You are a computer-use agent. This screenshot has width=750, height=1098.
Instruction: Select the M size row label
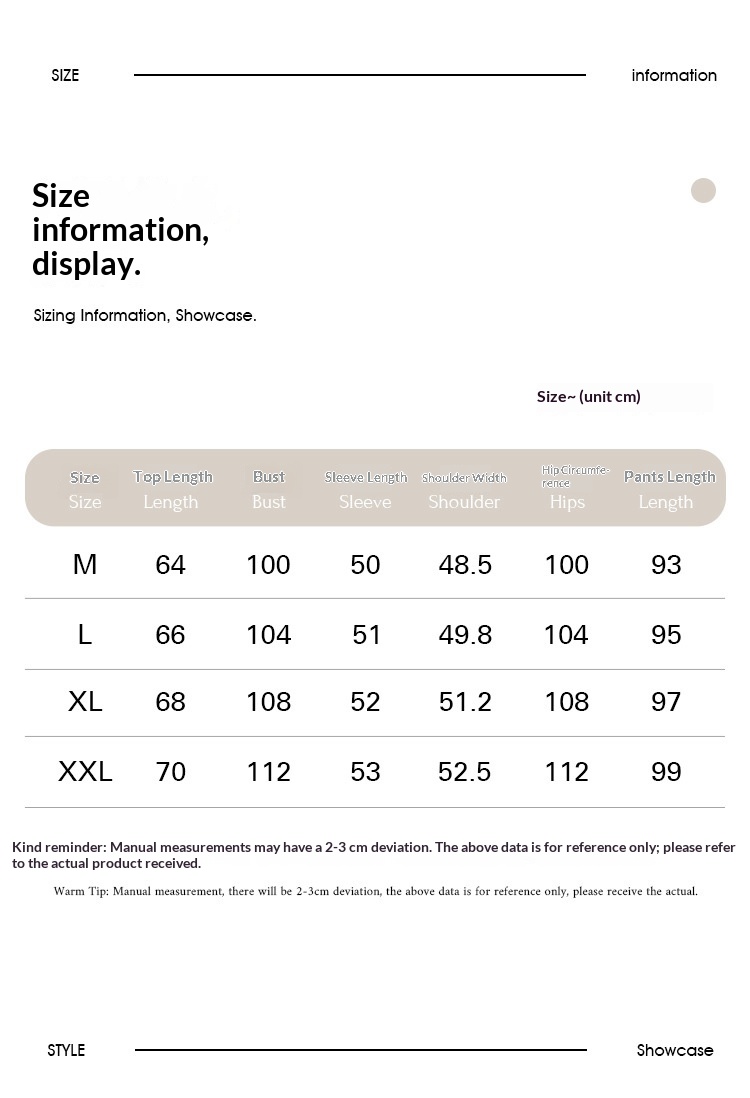pos(85,564)
